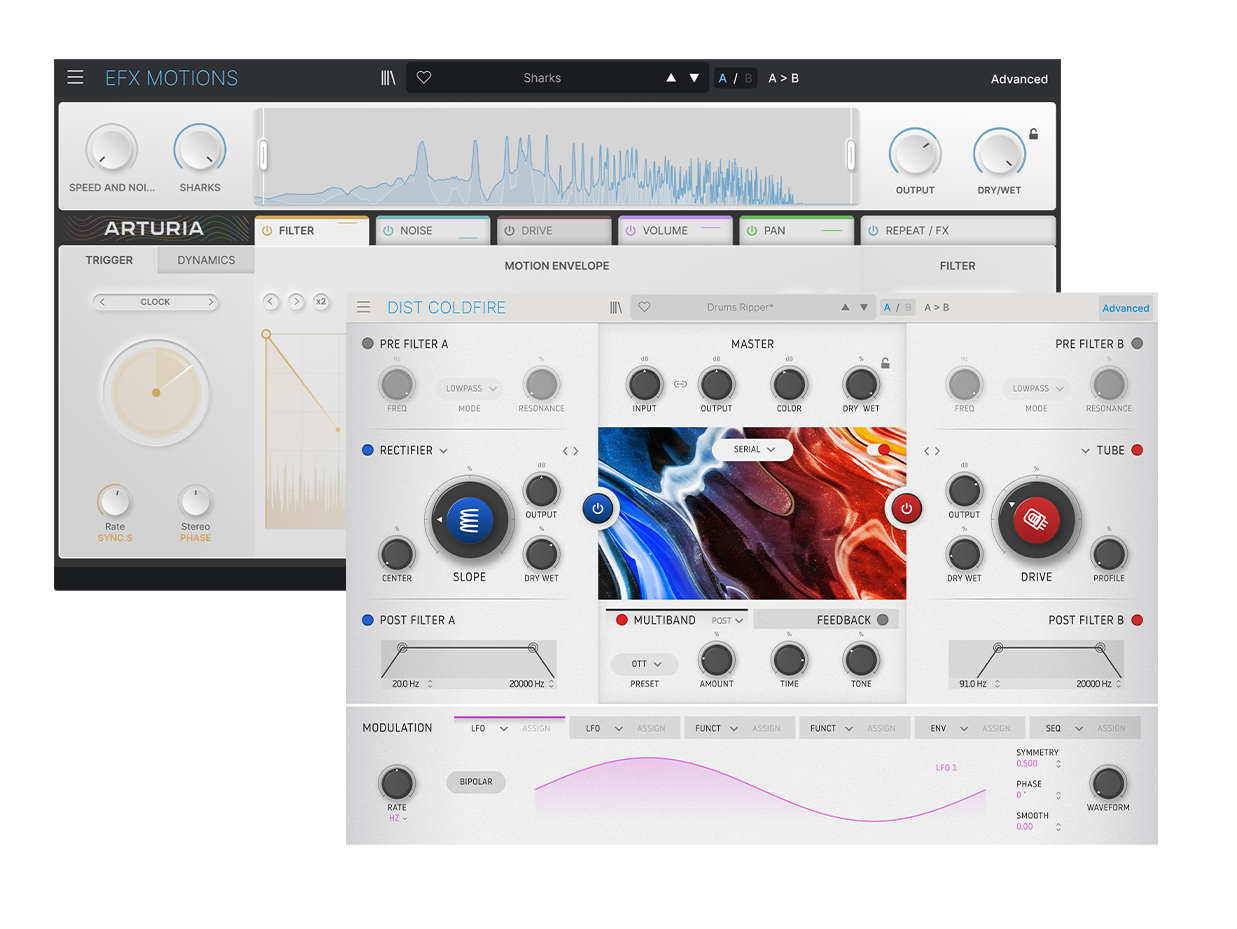This screenshot has width=1237, height=929.
Task: Toggle the Pan module power
Action: click(752, 231)
